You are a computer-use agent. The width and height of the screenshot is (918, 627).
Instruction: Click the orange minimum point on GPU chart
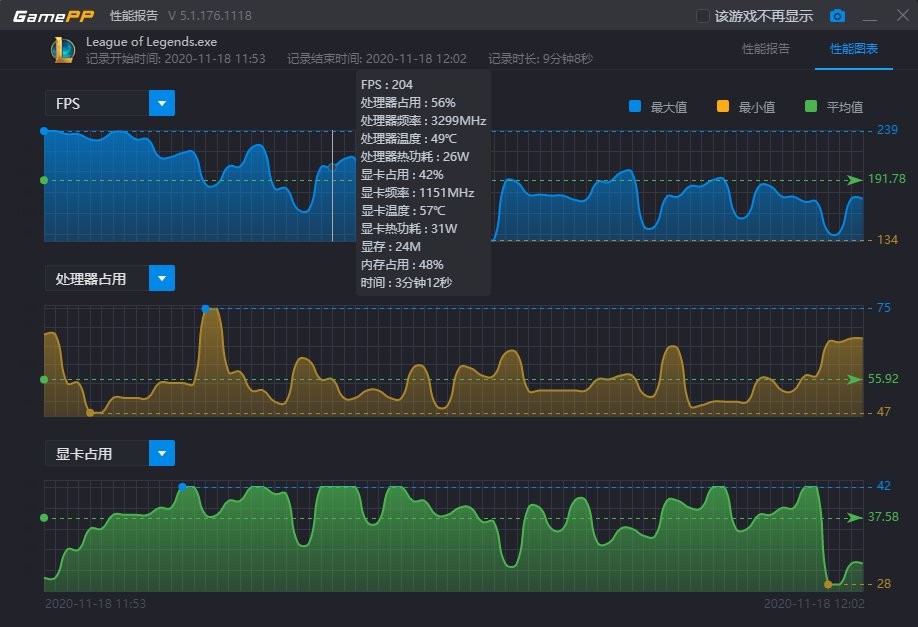coord(828,584)
